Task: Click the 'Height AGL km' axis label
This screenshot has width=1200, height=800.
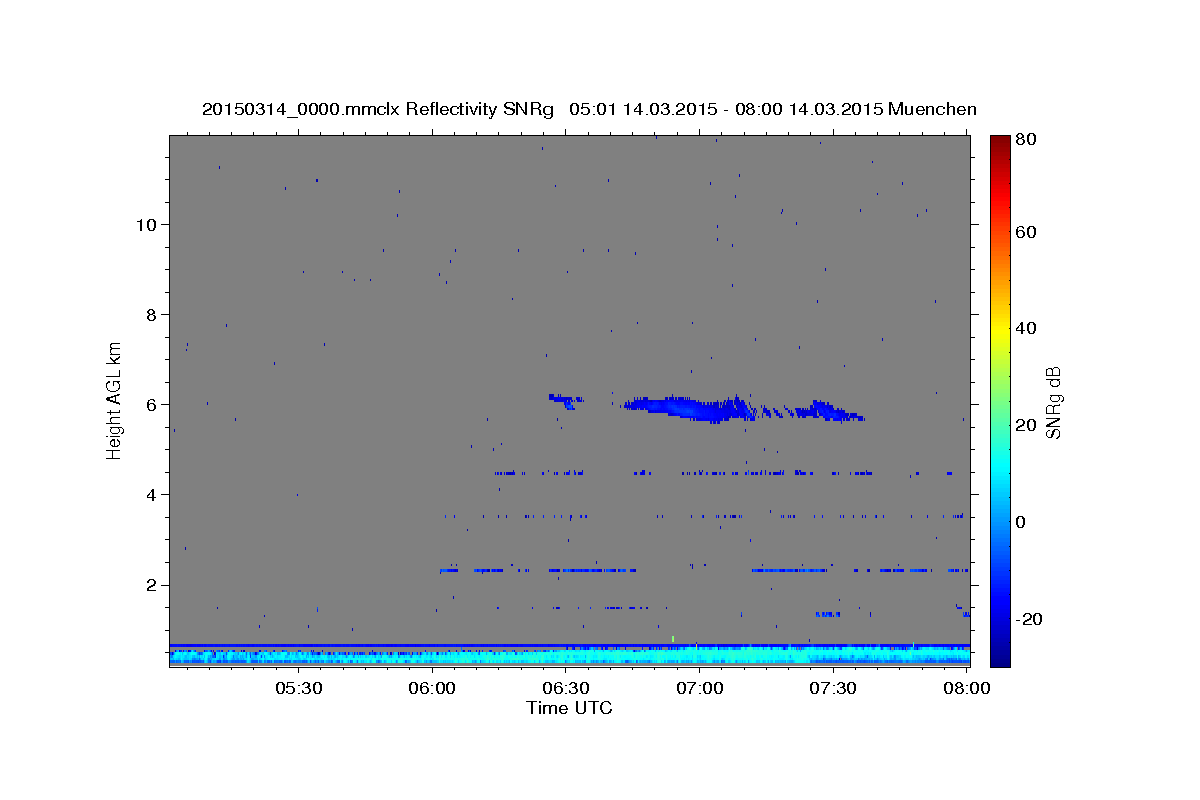Action: [x=114, y=399]
